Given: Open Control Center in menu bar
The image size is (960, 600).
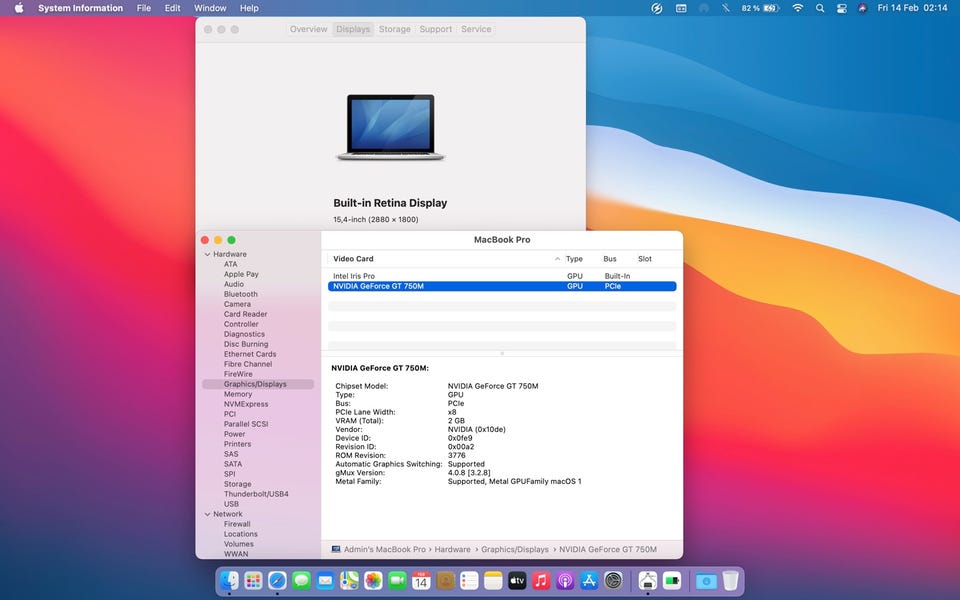Looking at the screenshot, I should click(842, 8).
